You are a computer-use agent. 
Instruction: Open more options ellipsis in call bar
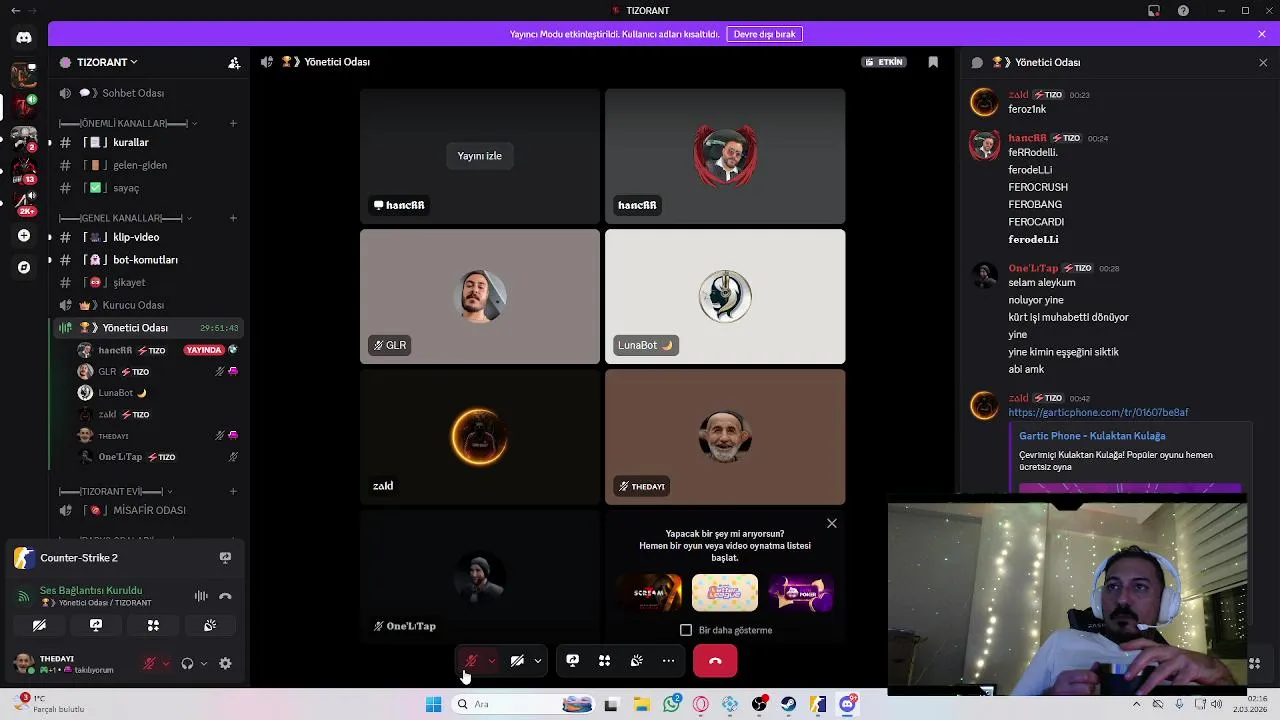[668, 661]
